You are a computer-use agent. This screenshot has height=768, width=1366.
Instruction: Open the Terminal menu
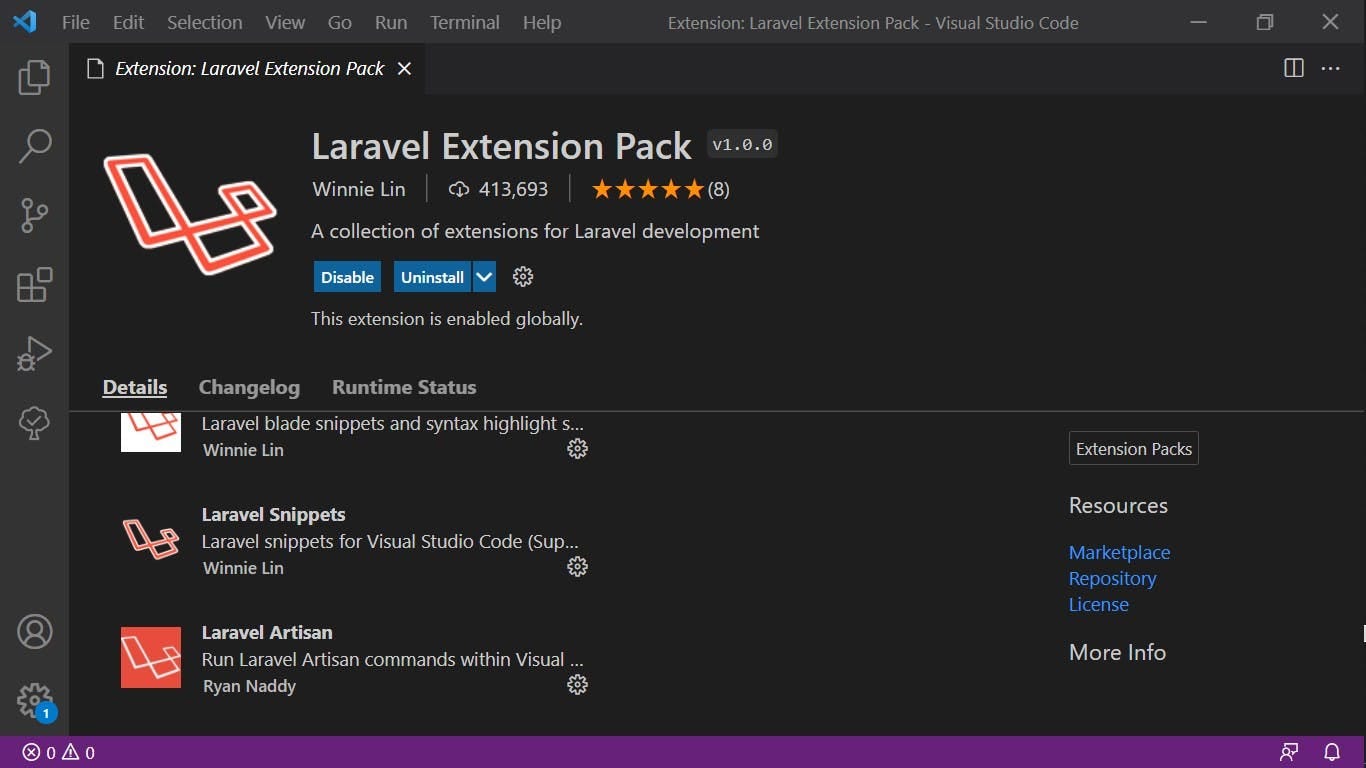[x=465, y=22]
